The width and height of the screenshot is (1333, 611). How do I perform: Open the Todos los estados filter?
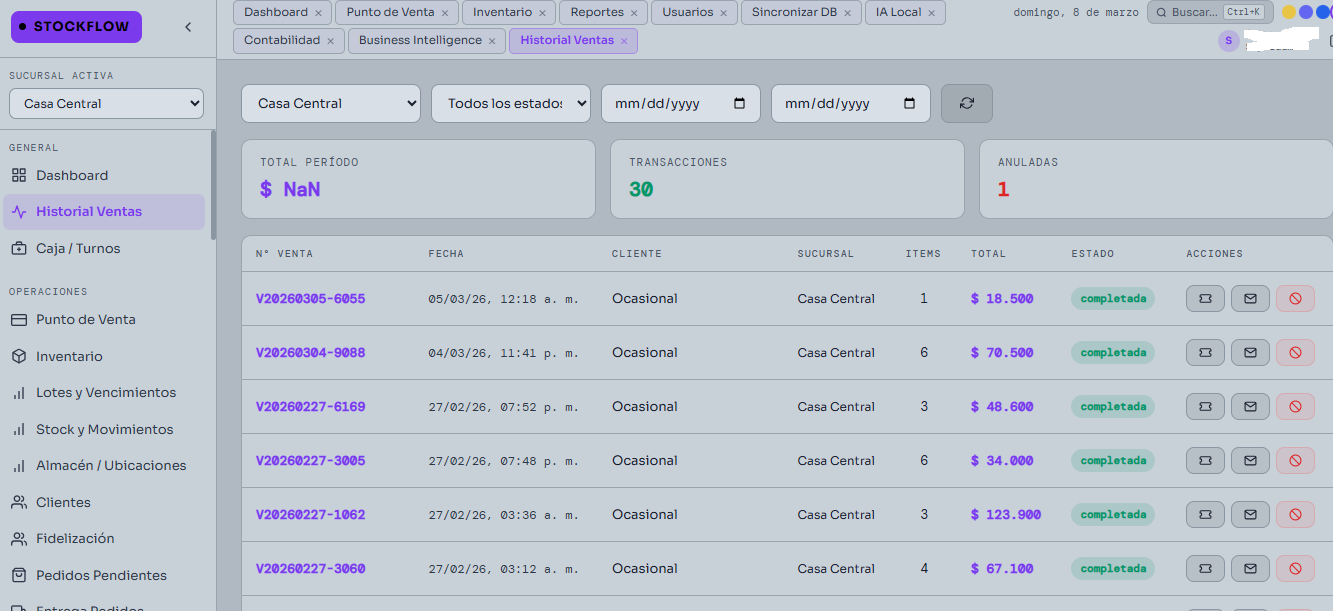(510, 103)
